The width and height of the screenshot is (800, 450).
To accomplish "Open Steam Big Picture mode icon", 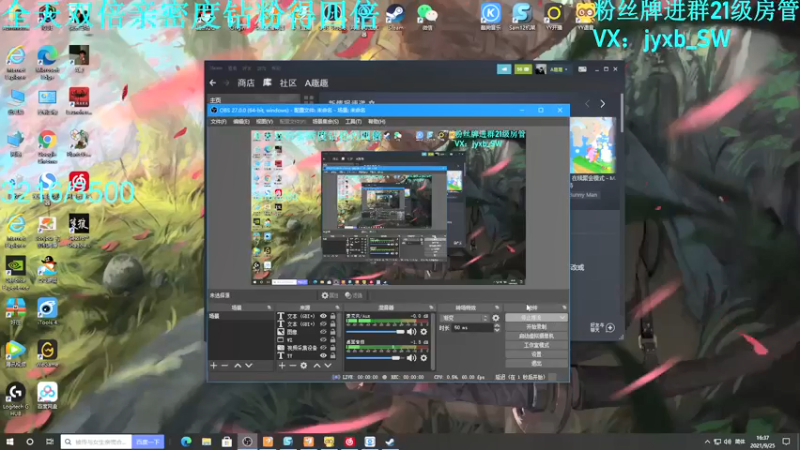I will (x=582, y=69).
